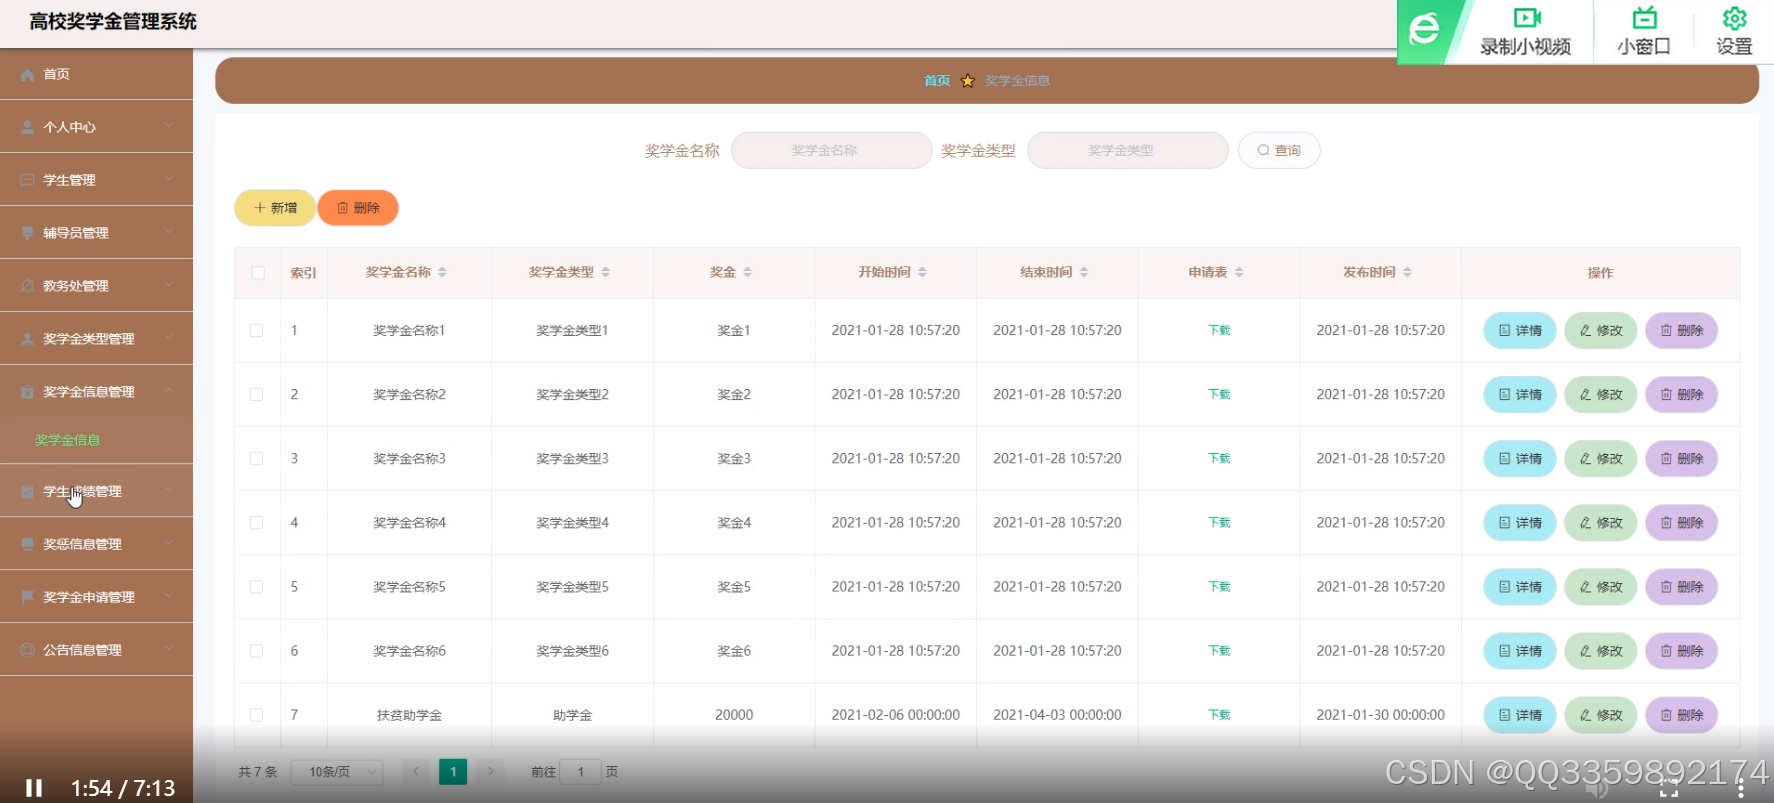The width and height of the screenshot is (1774, 803).
Task: Expand 奖学金类型管理 sidebar menu
Action: [x=96, y=339]
